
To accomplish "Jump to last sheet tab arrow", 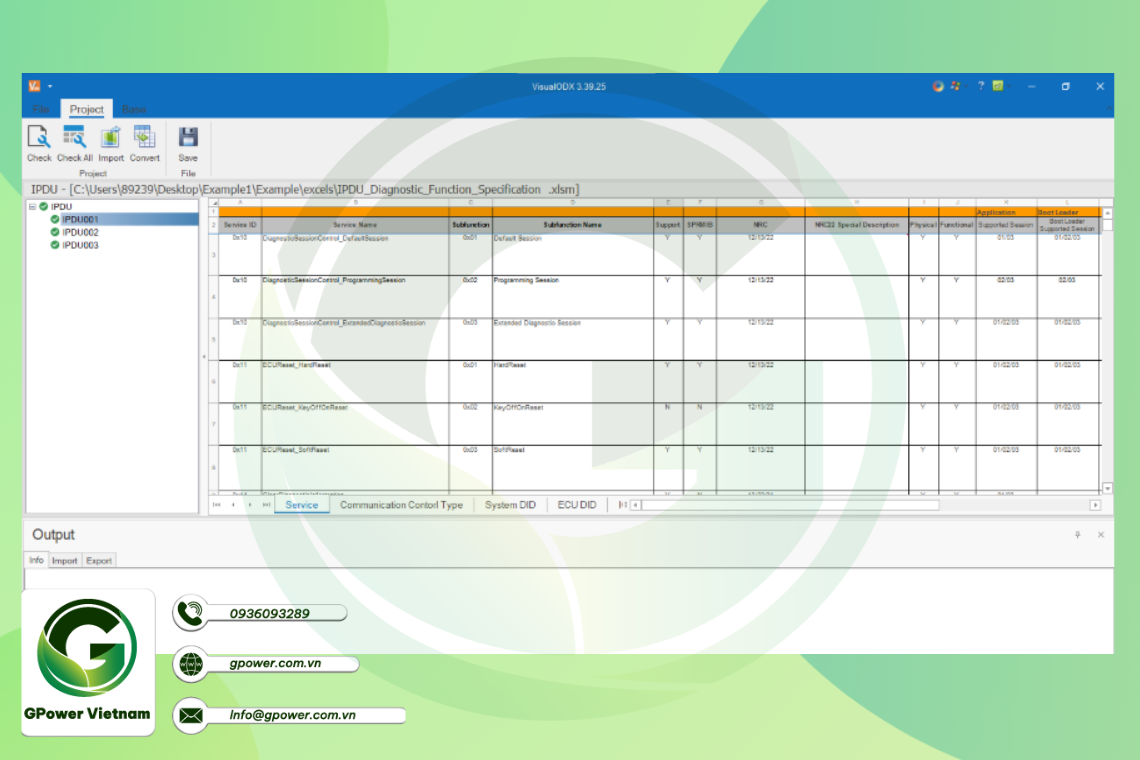I will point(266,505).
